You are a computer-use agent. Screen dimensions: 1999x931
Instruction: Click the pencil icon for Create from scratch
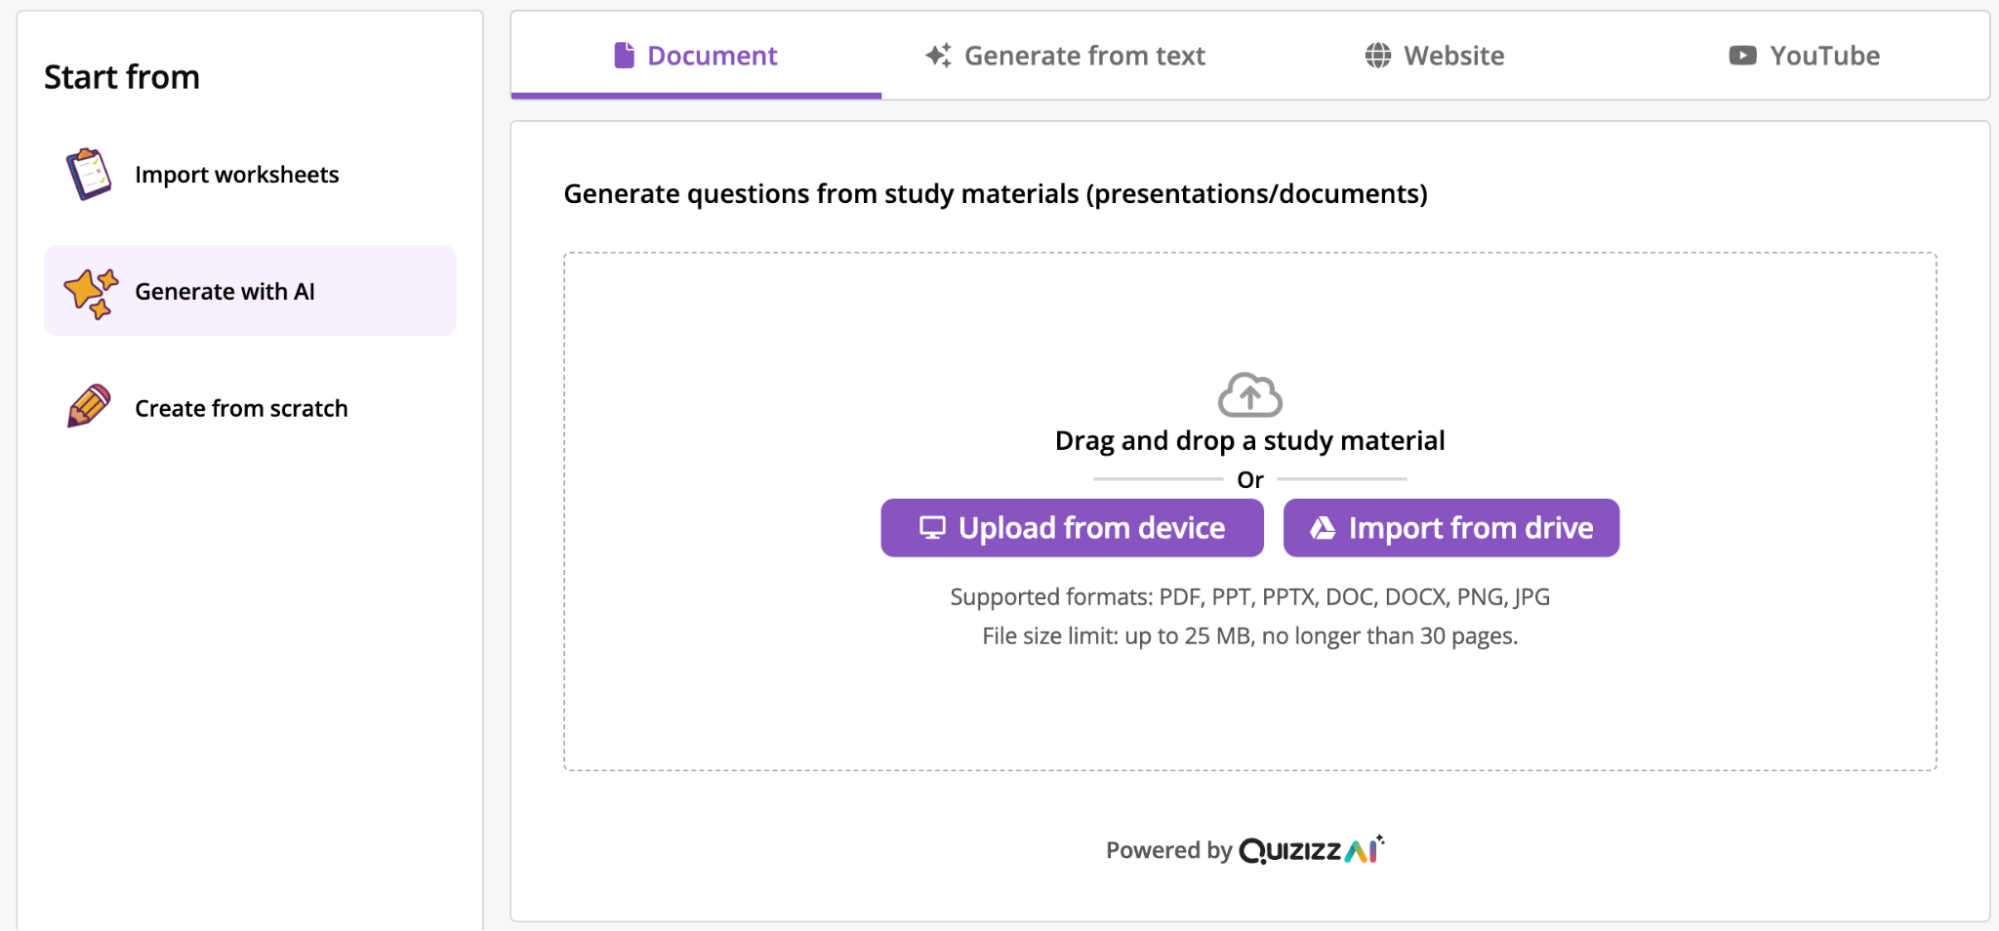[89, 406]
